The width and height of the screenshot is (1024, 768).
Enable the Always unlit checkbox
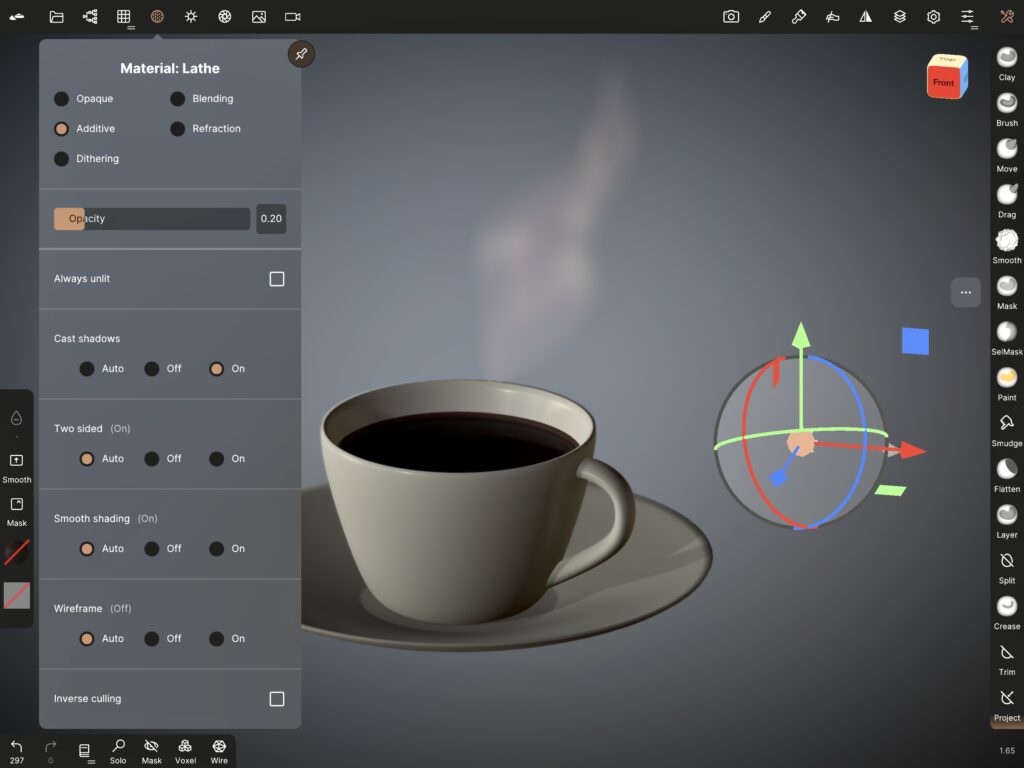click(x=277, y=279)
